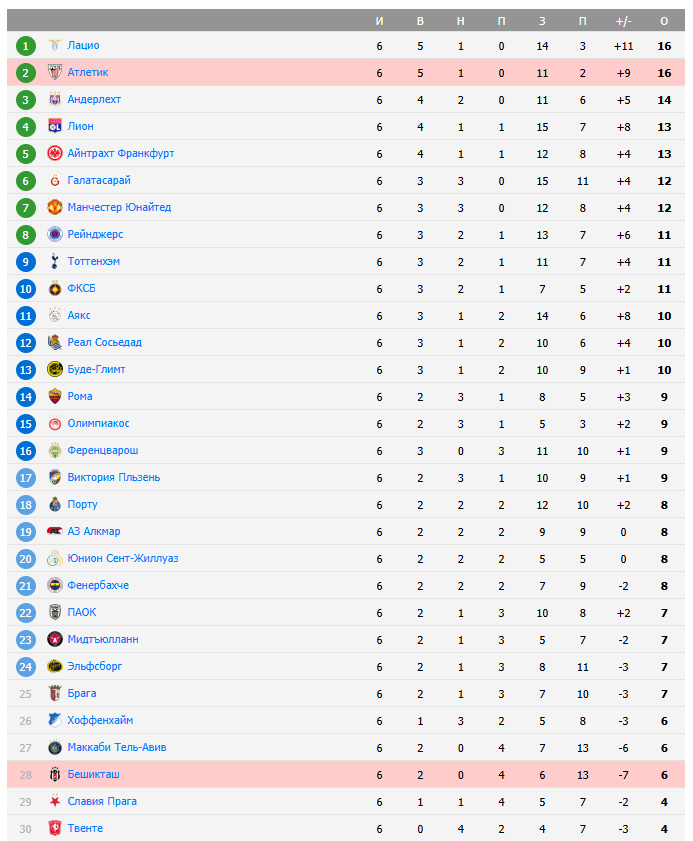Click the Slavia Praga crest icon
This screenshot has height=841, width=693.
[x=55, y=801]
